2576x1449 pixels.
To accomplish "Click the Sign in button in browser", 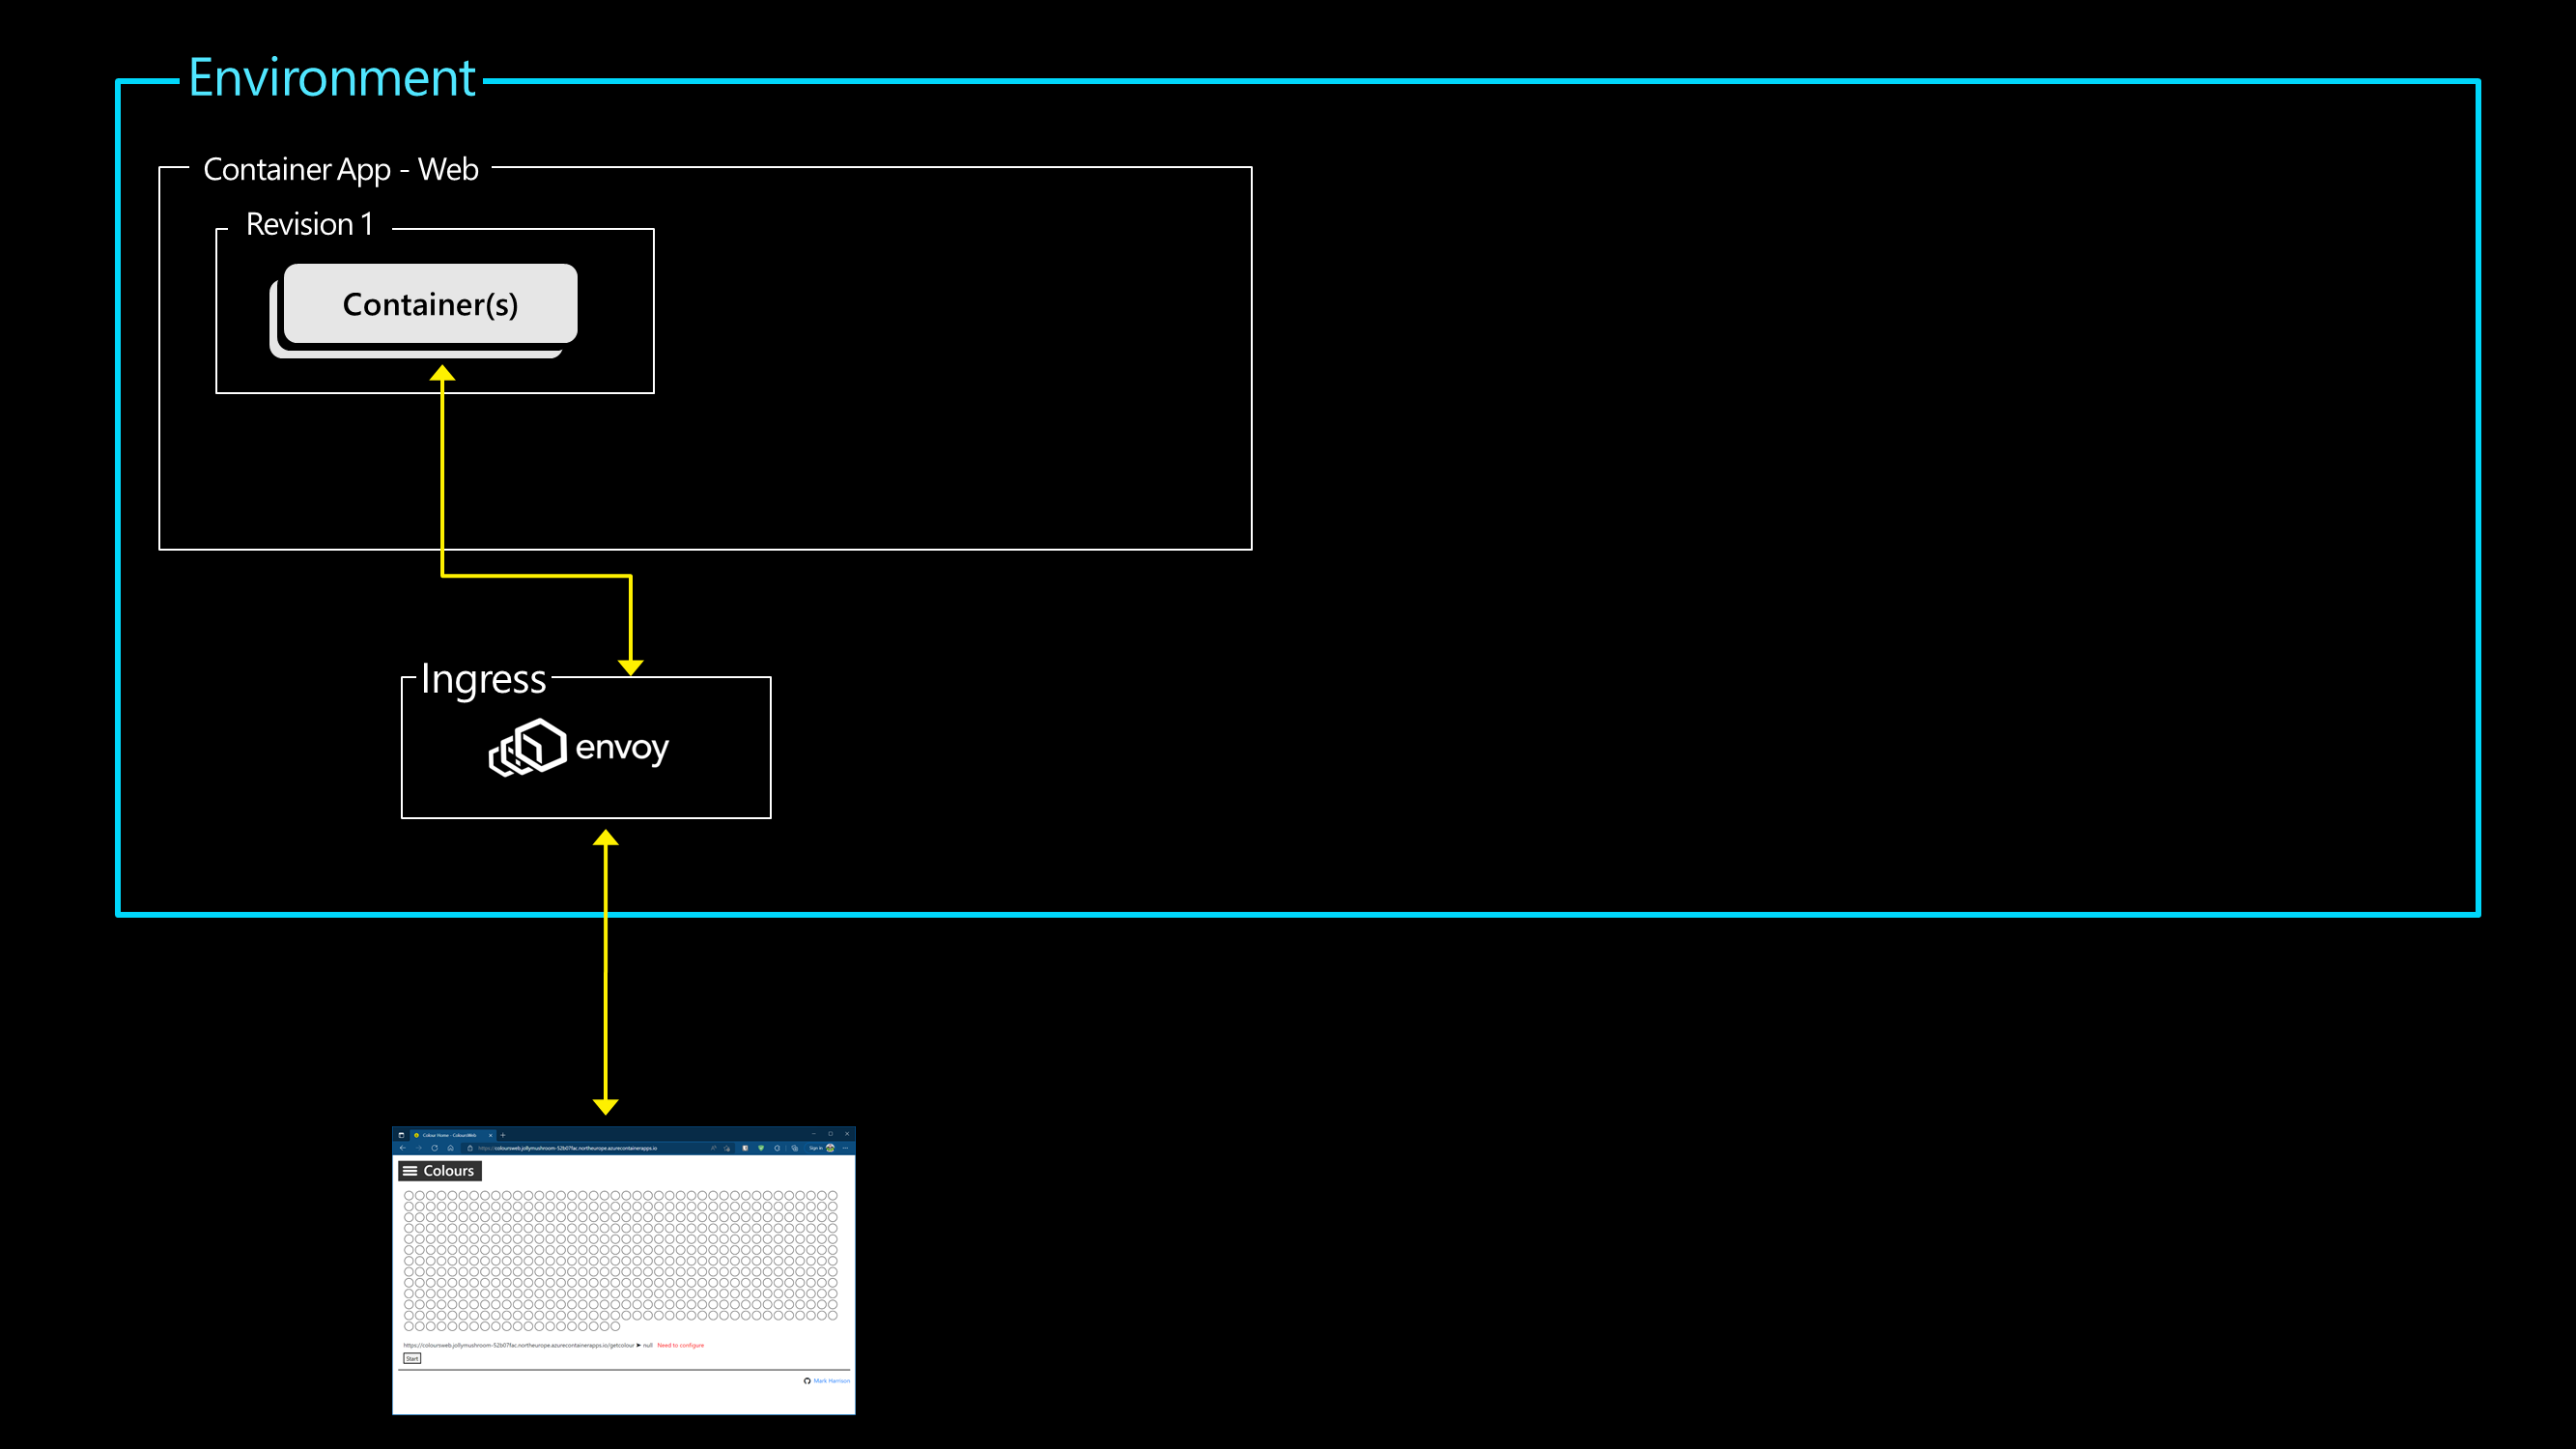I will [x=816, y=1148].
